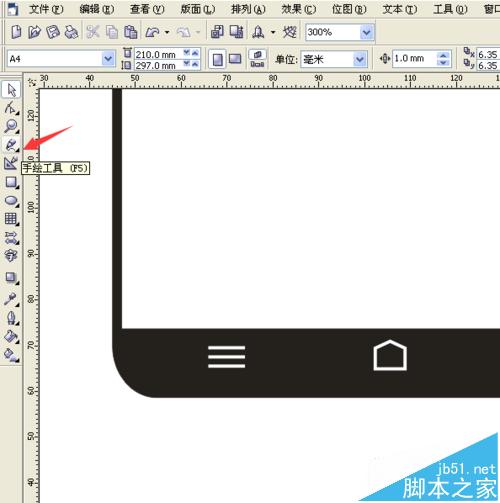
Task: Decrease page height 297.0 mm arrow
Action: [x=187, y=64]
